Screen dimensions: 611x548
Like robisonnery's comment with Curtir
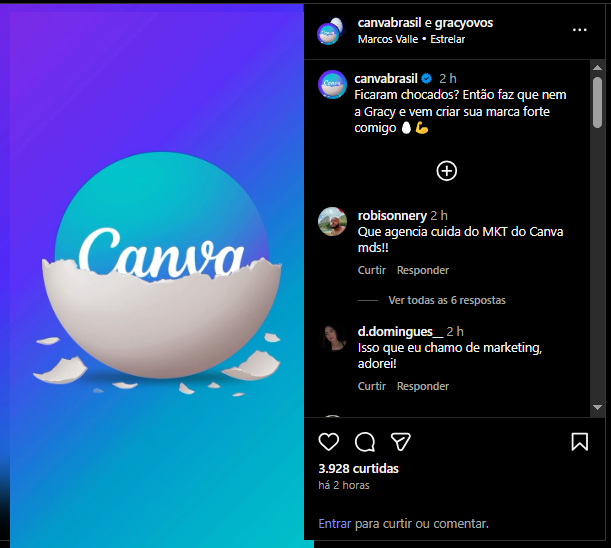(x=372, y=270)
